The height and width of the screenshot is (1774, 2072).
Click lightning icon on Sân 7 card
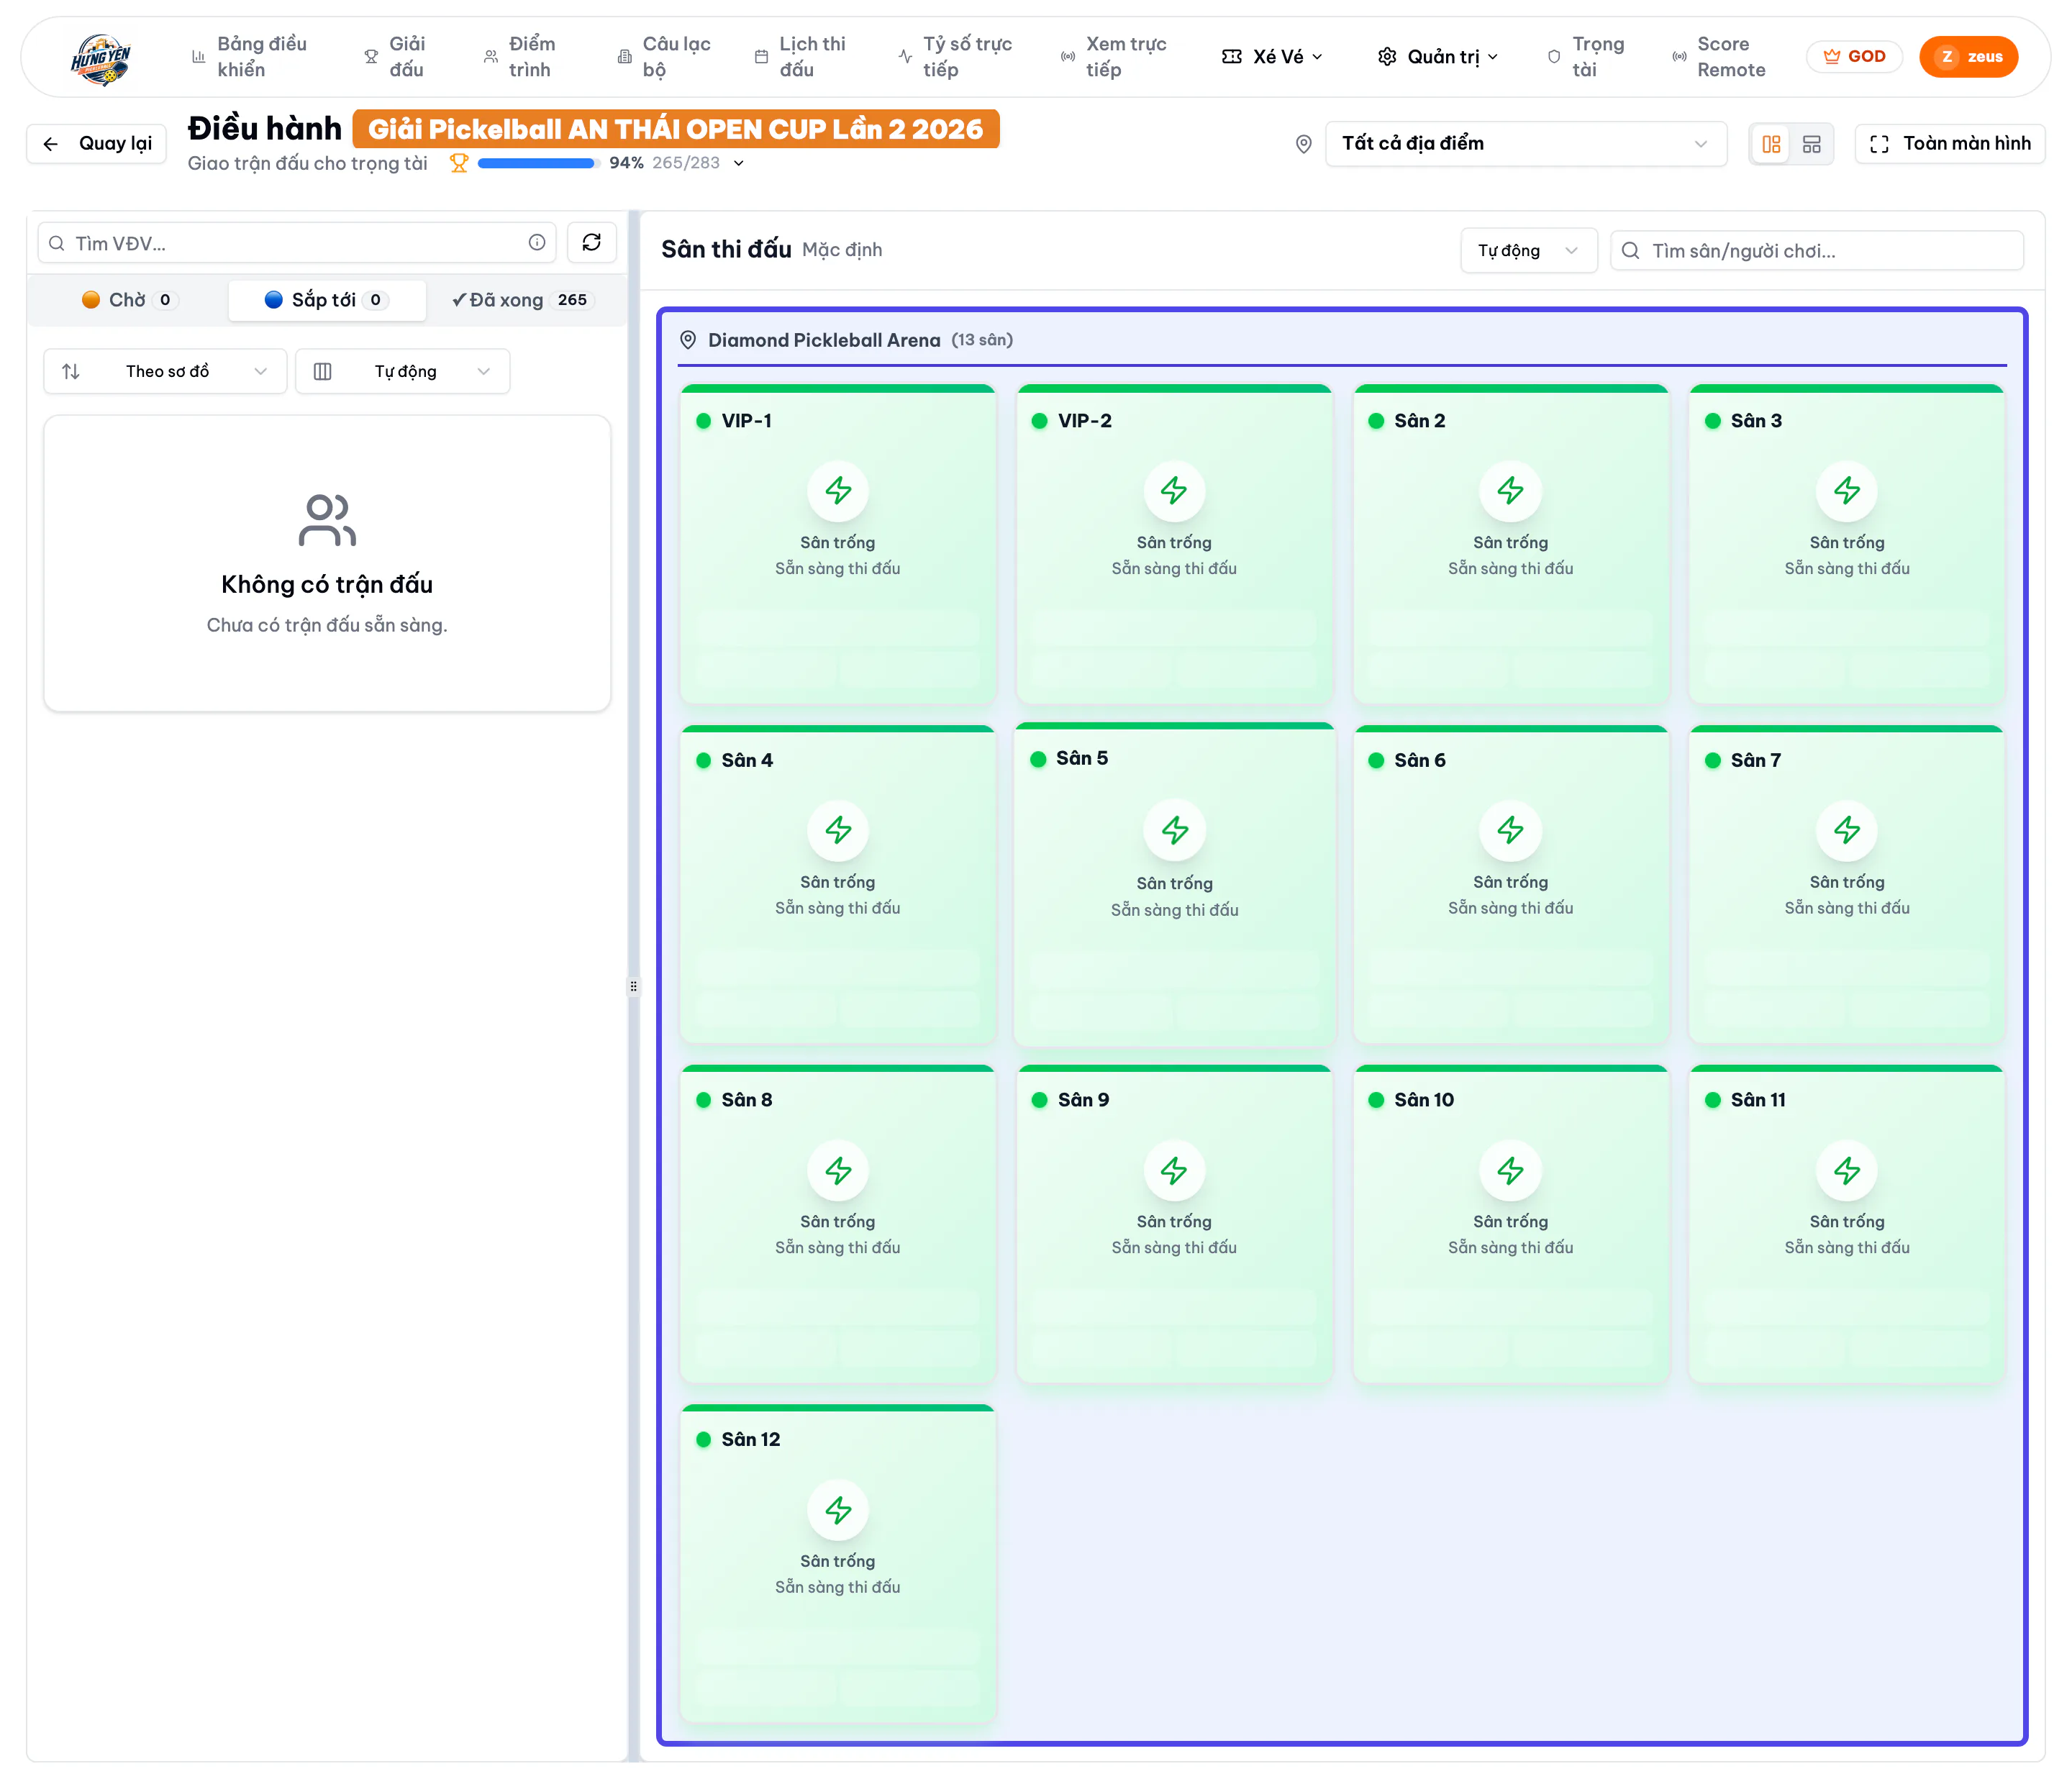tap(1847, 830)
